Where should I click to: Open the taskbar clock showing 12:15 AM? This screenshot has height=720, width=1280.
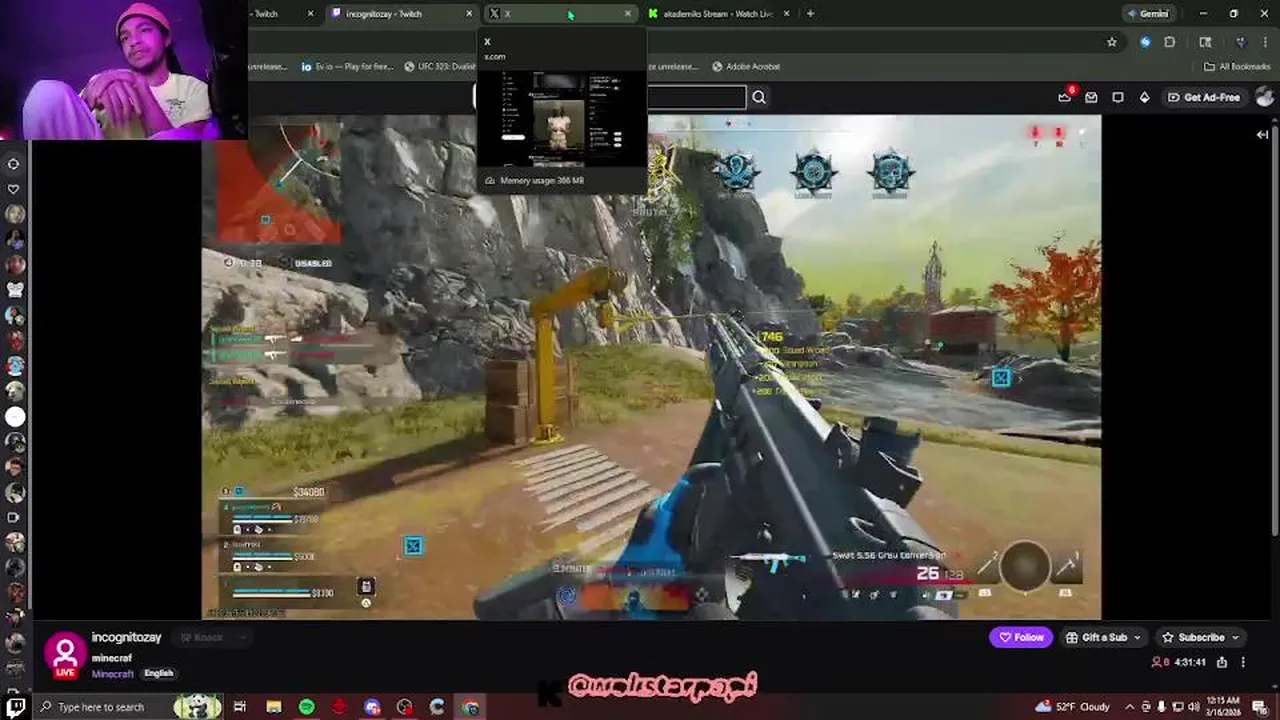pyautogui.click(x=1224, y=706)
